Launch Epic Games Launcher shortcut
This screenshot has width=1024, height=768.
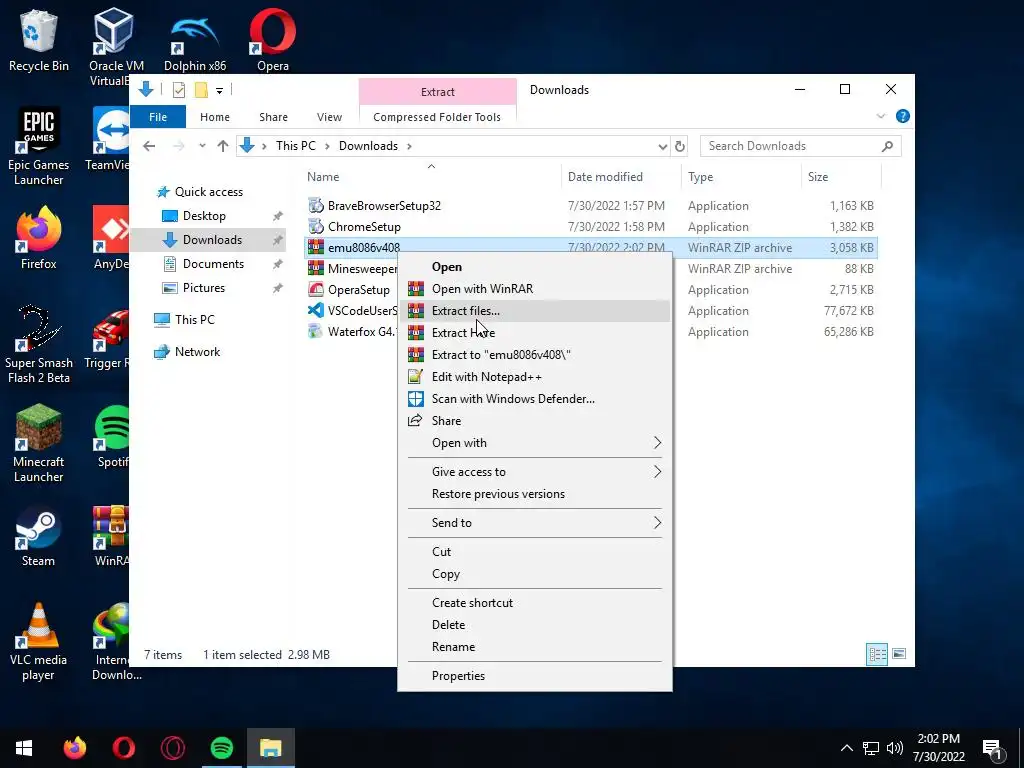(39, 145)
